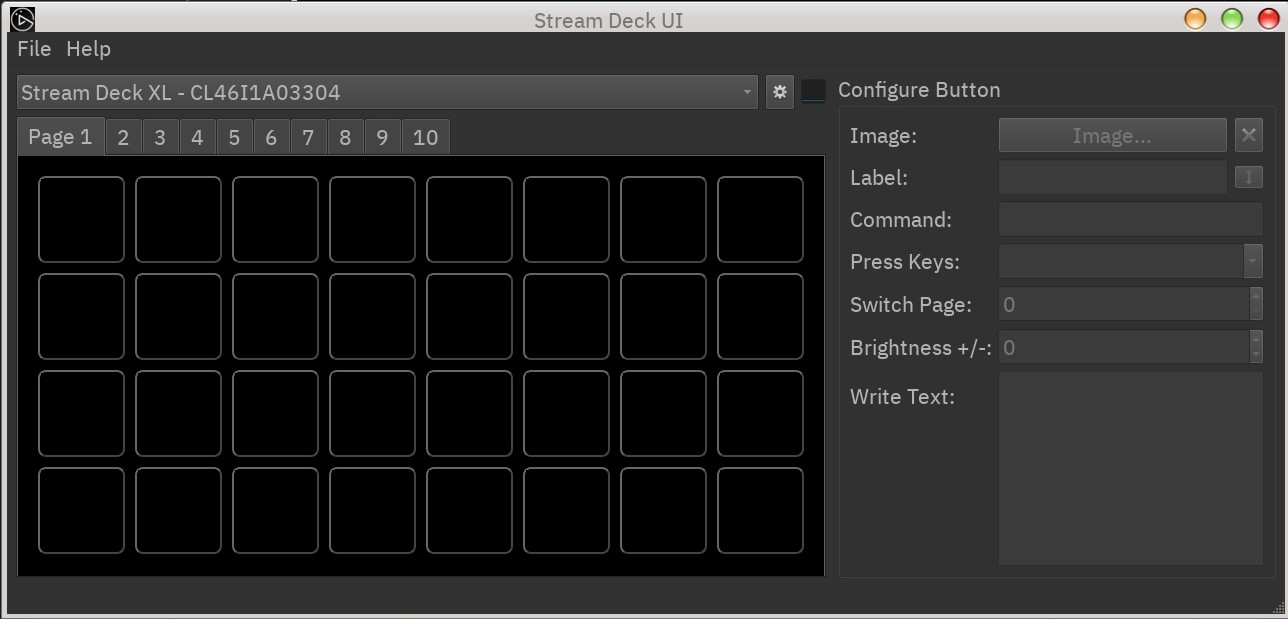Go to the page 10 tab
Image resolution: width=1288 pixels, height=619 pixels.
[x=425, y=137]
